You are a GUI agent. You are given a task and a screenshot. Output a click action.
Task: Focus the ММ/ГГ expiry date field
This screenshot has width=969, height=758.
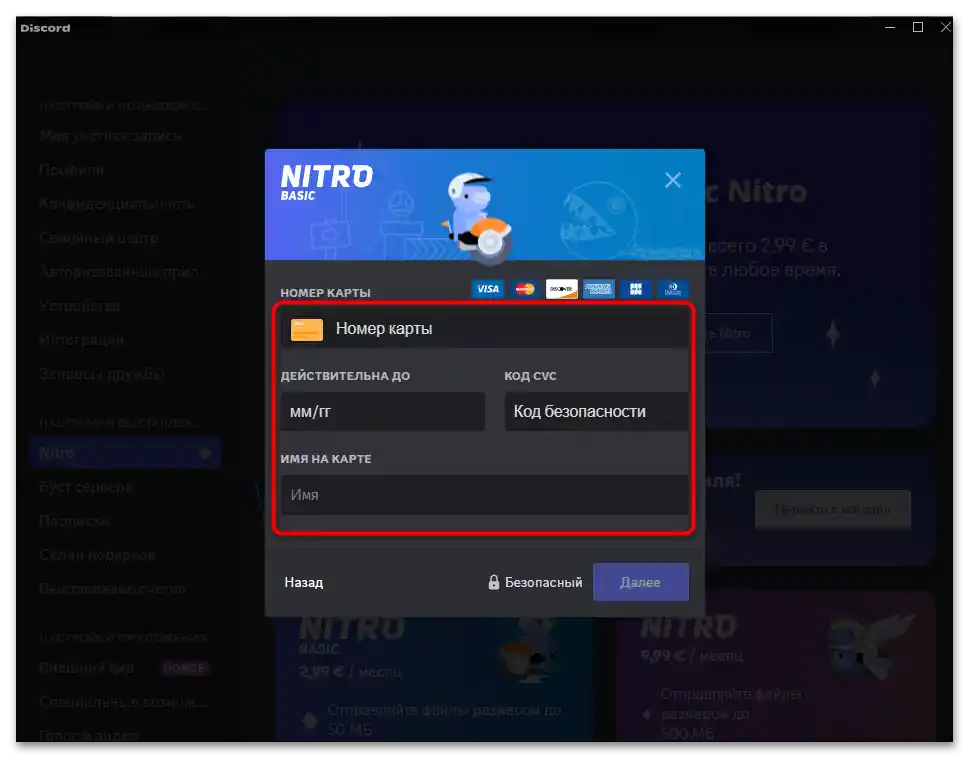(383, 411)
